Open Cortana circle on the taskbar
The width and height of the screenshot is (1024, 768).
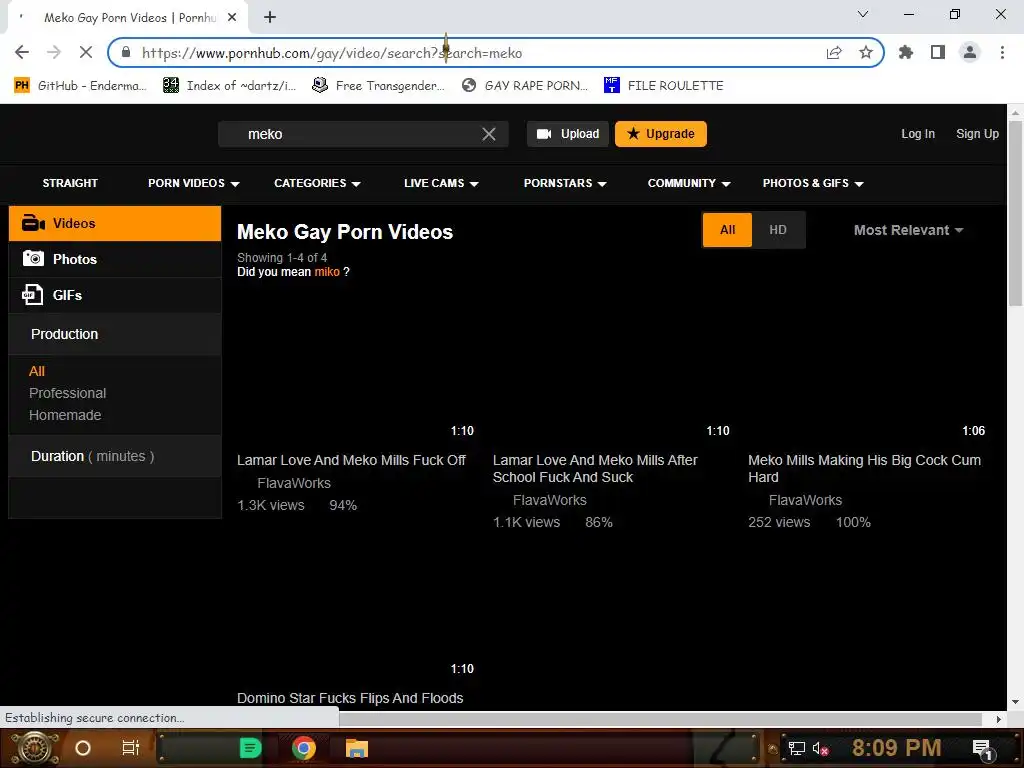click(x=83, y=748)
